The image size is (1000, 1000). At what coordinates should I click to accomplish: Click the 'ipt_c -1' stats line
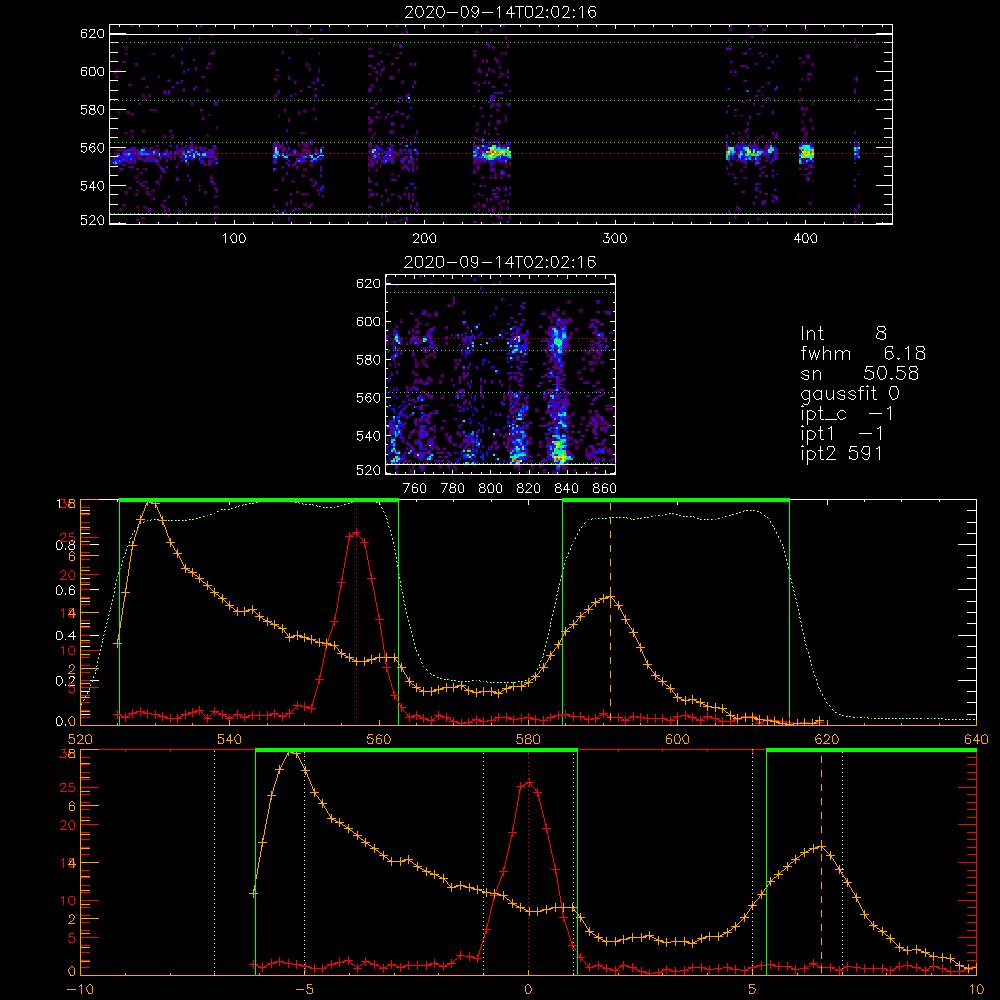tap(848, 415)
